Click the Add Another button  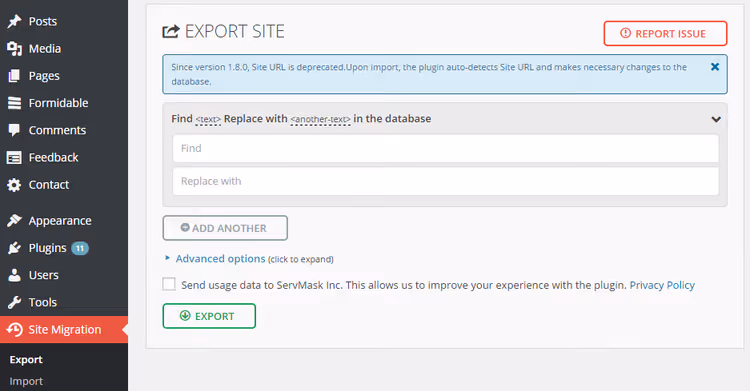pyautogui.click(x=225, y=228)
